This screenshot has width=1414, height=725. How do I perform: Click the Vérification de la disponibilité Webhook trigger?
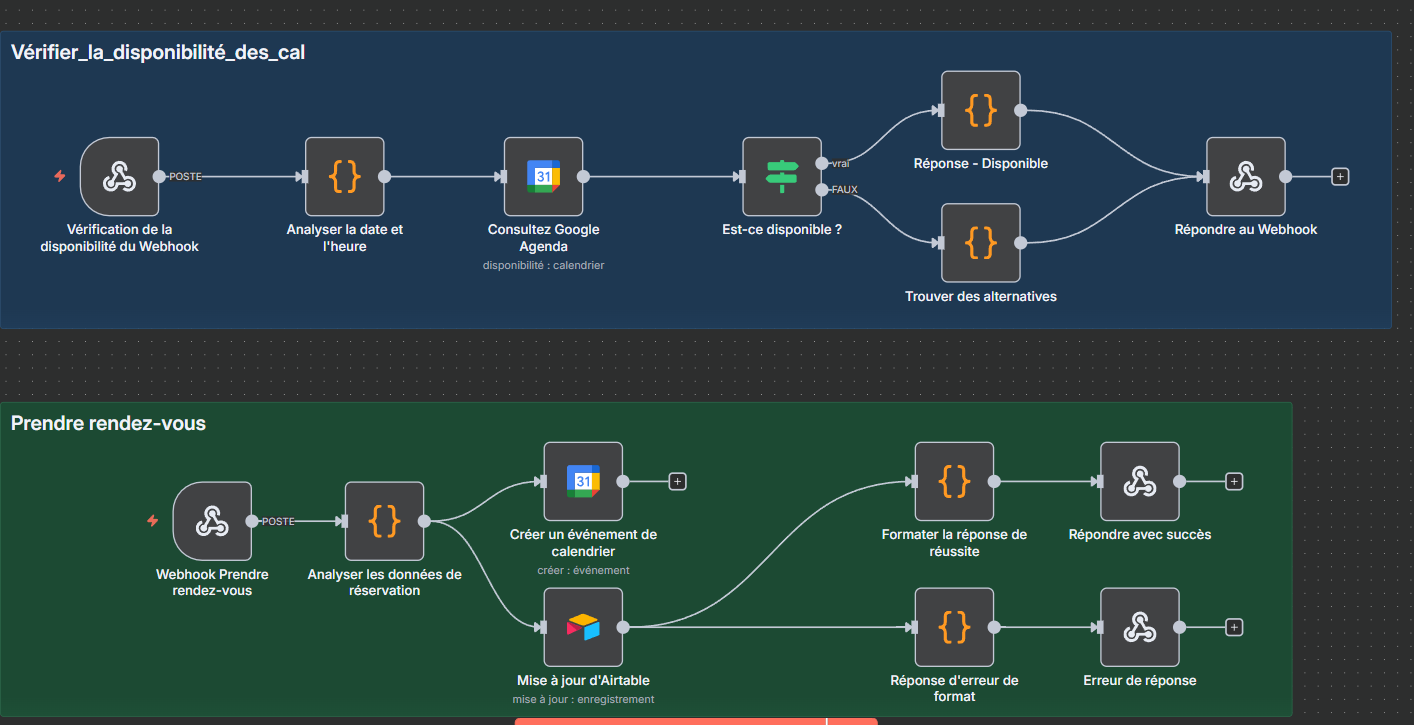coord(120,177)
